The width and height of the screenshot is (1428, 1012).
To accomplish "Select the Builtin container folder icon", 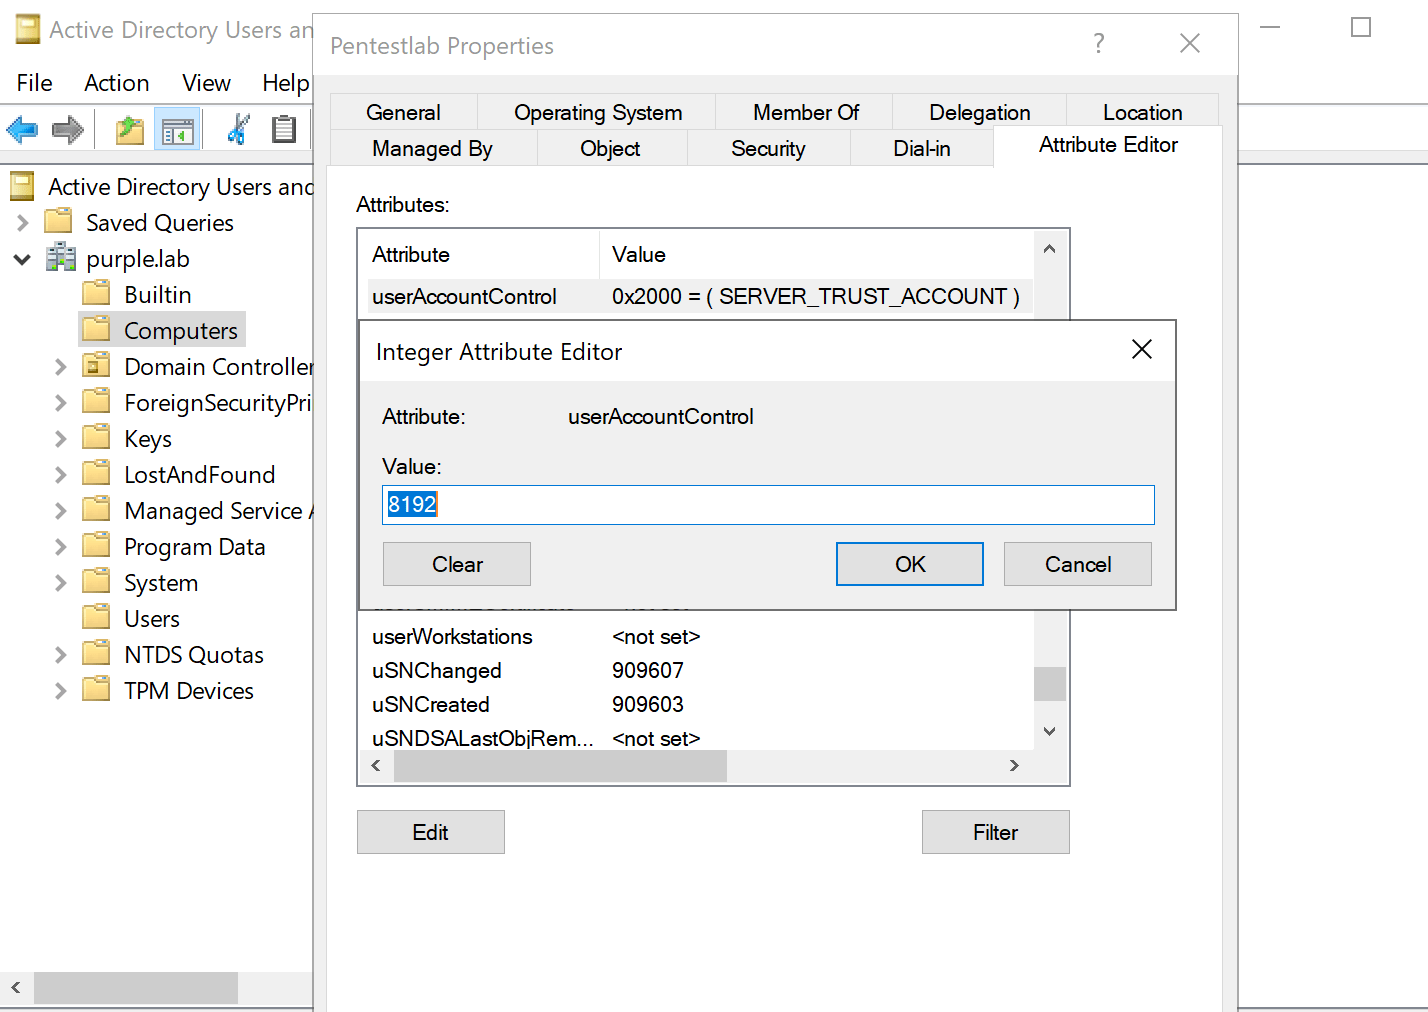I will (x=97, y=293).
